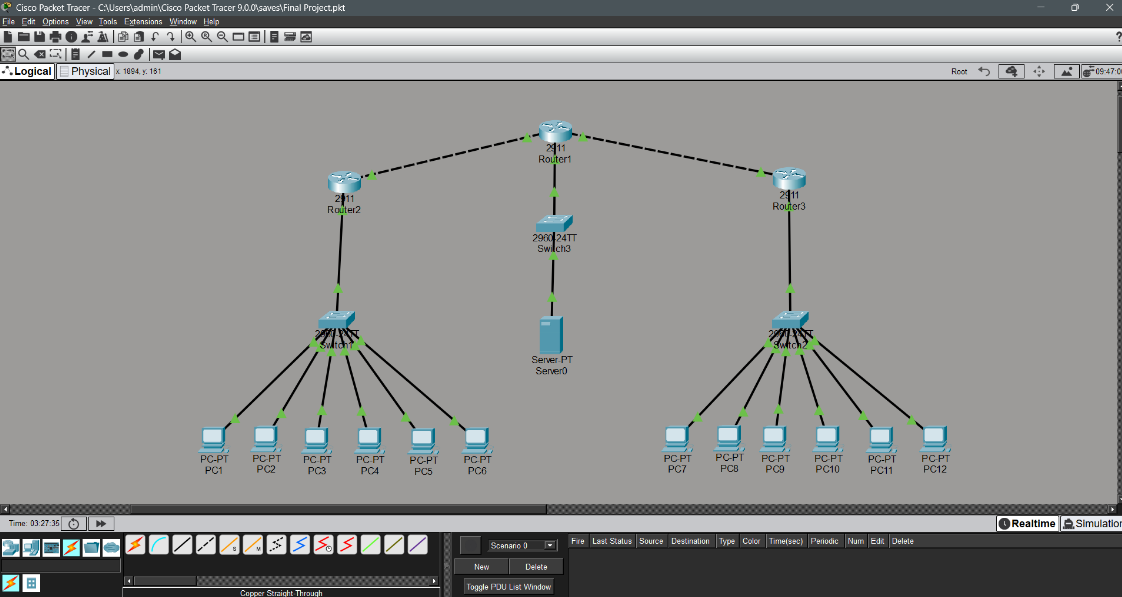Zoom in on the workspace
Screen dimensions: 1122x597
click(191, 37)
